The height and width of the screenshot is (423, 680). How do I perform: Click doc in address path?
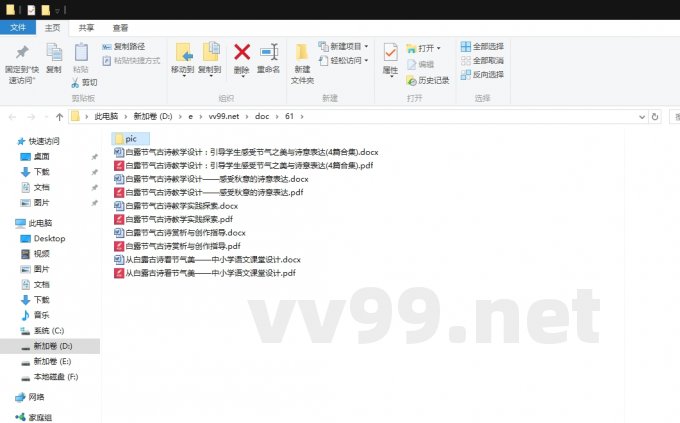click(262, 116)
